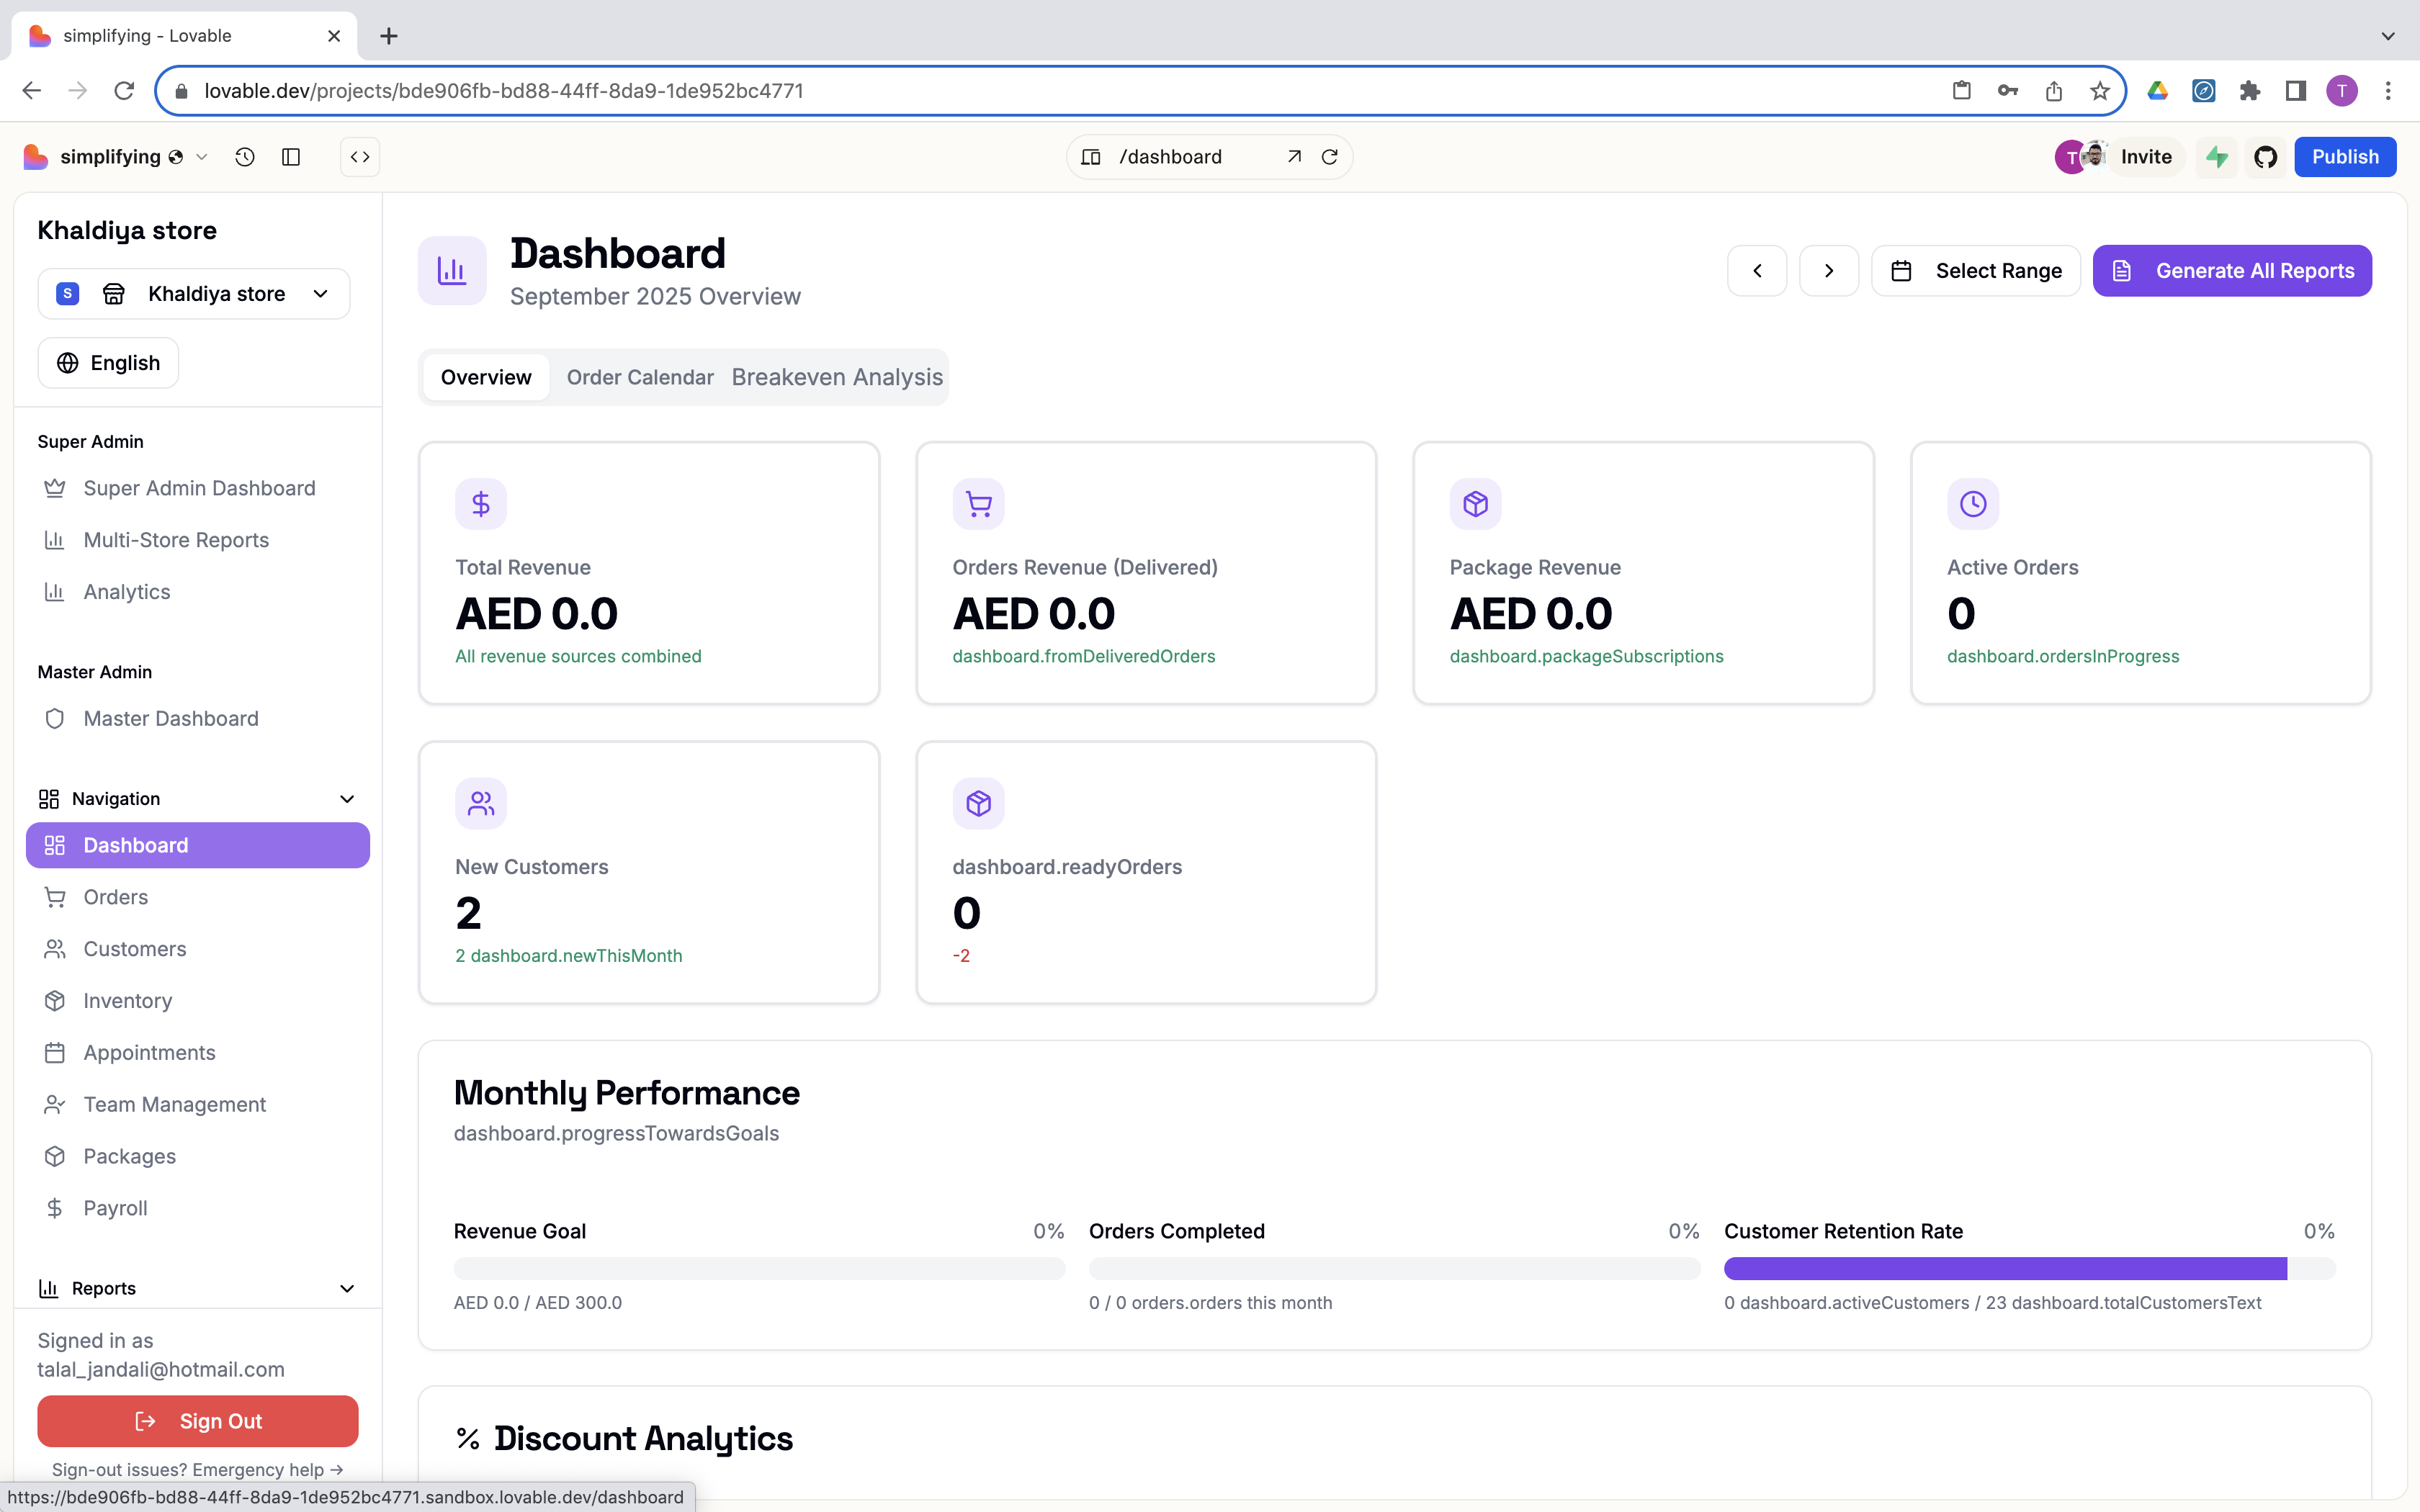
Task: Open the /dashboard route selector
Action: click(1171, 157)
